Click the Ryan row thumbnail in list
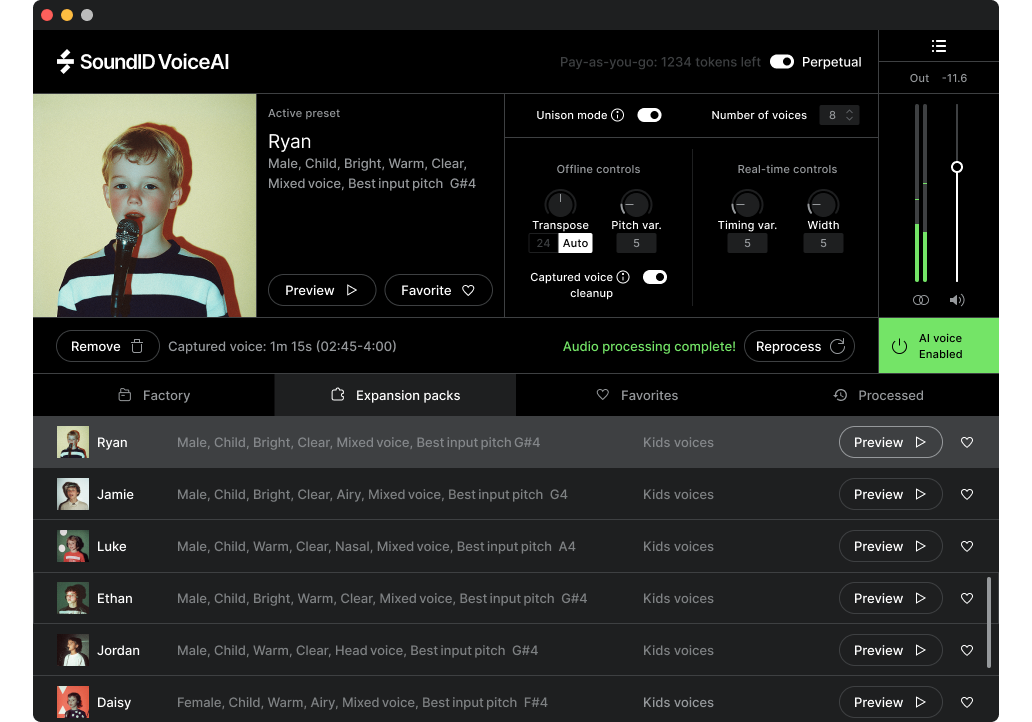 pyautogui.click(x=72, y=442)
